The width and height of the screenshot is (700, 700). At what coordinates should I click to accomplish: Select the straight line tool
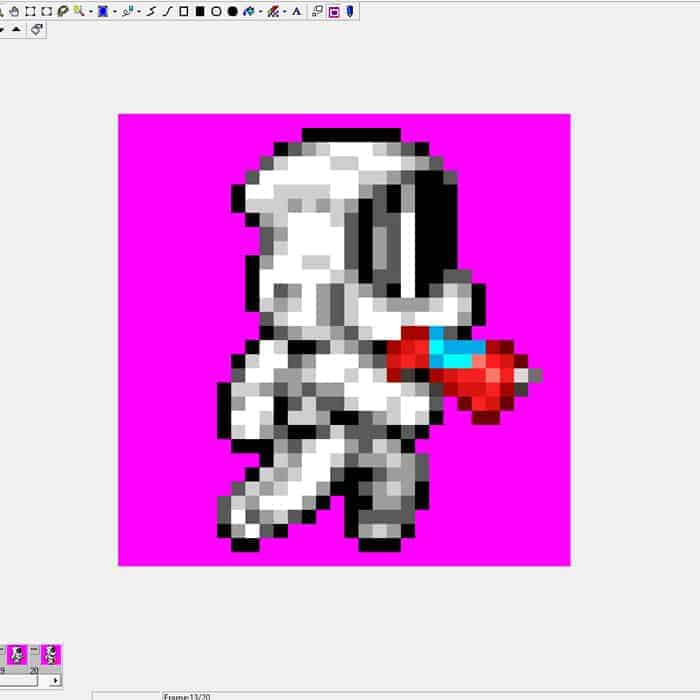(x=167, y=12)
